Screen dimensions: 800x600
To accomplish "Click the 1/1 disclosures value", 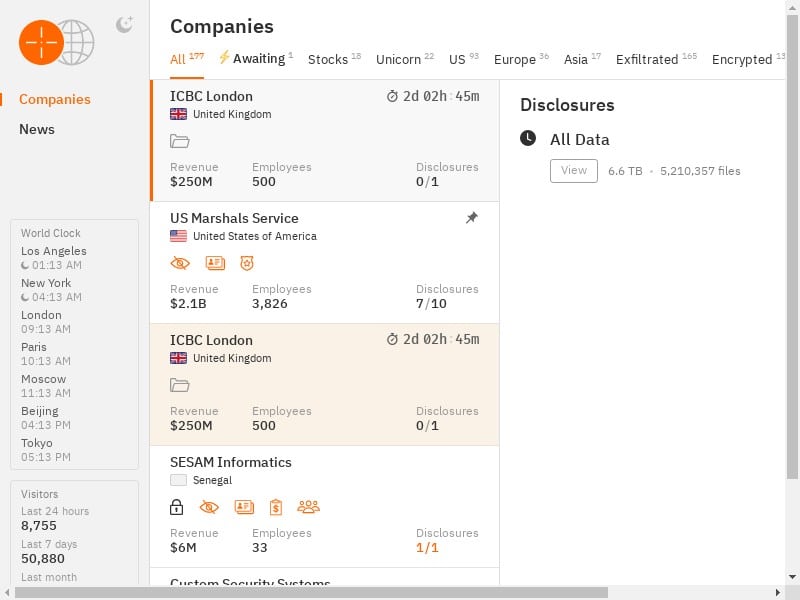I will 427,547.
